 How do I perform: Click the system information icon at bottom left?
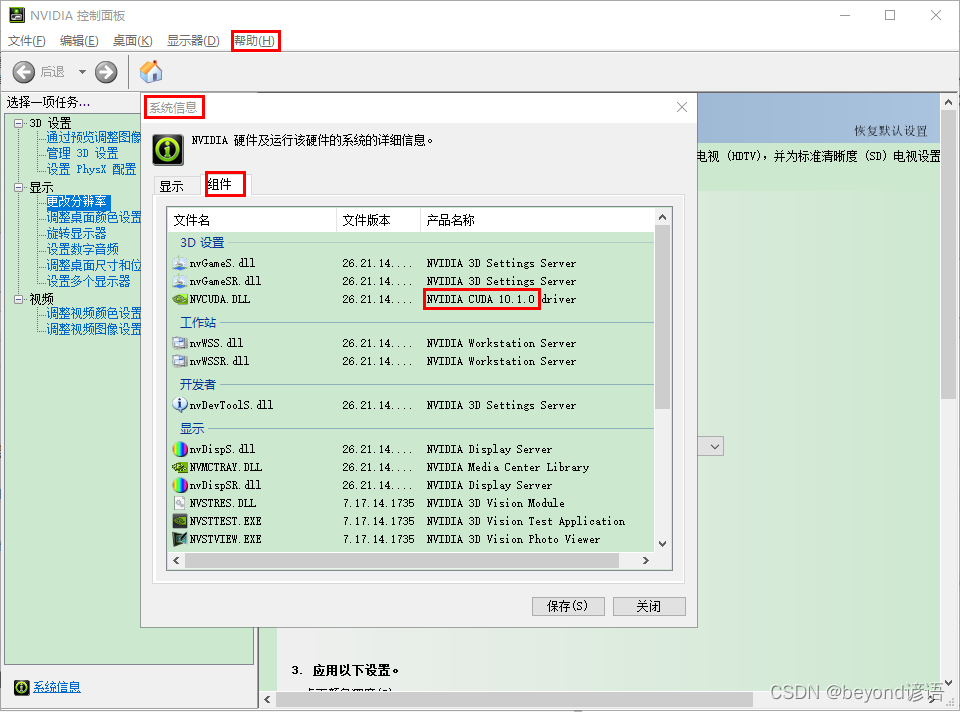click(x=21, y=688)
